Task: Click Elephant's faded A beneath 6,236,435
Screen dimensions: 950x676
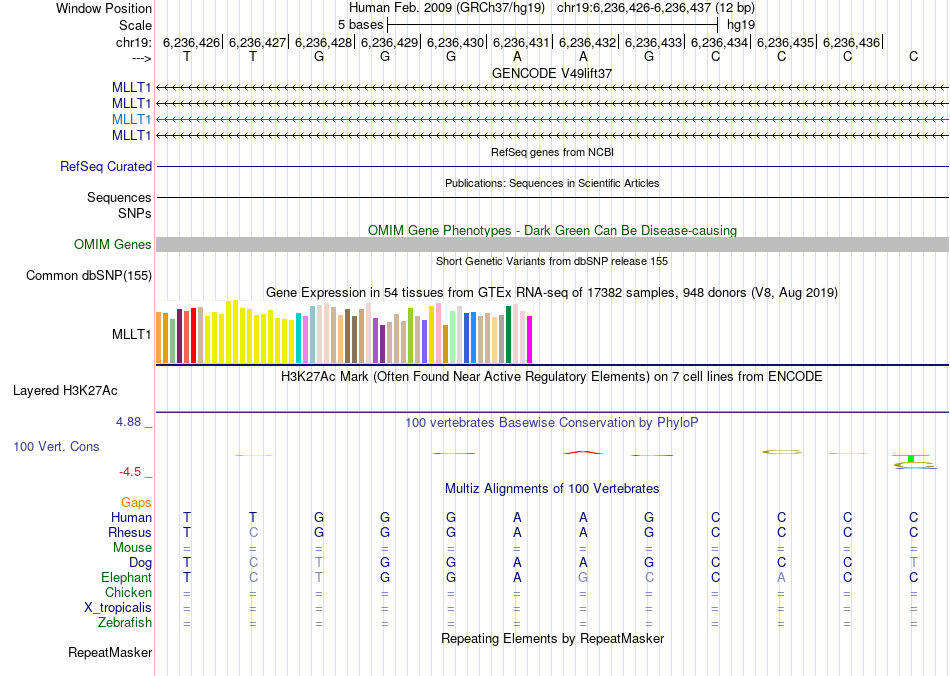Action: (x=781, y=578)
